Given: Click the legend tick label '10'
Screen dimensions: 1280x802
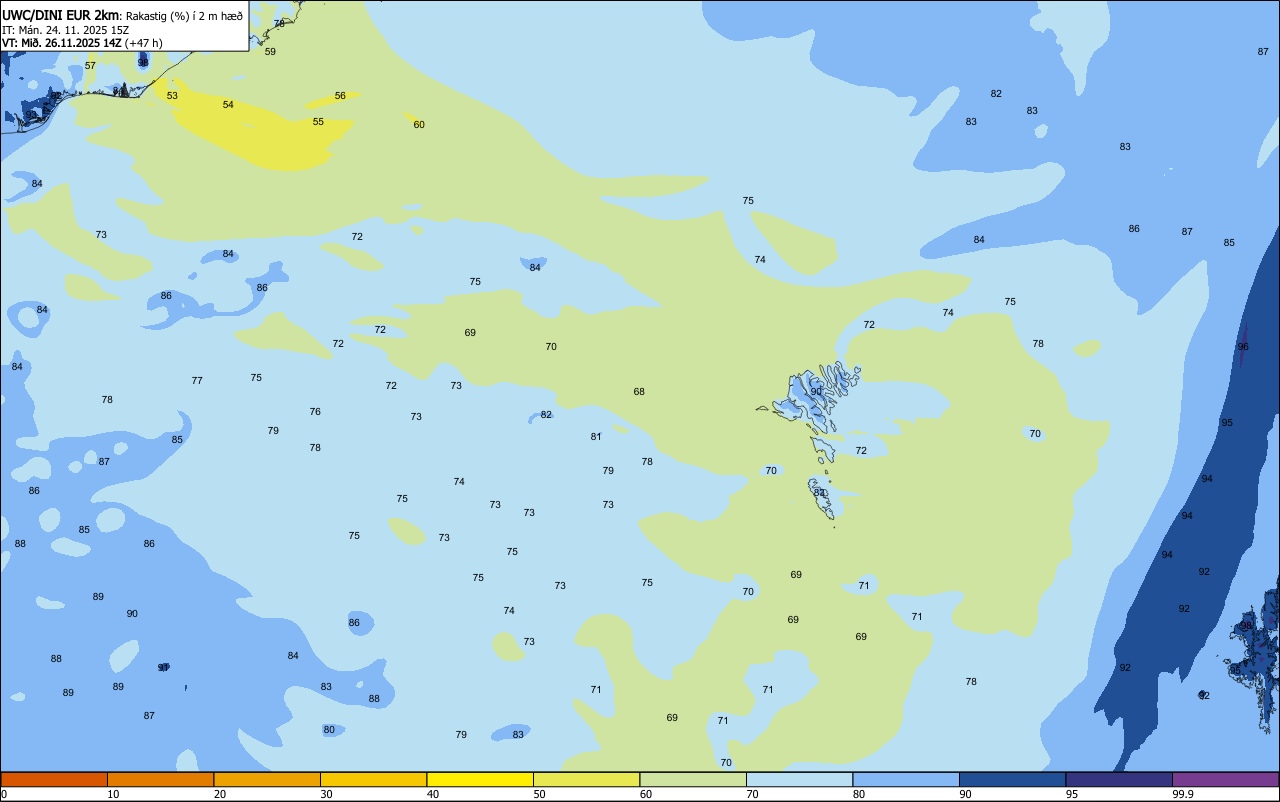Looking at the screenshot, I should click(x=113, y=794).
